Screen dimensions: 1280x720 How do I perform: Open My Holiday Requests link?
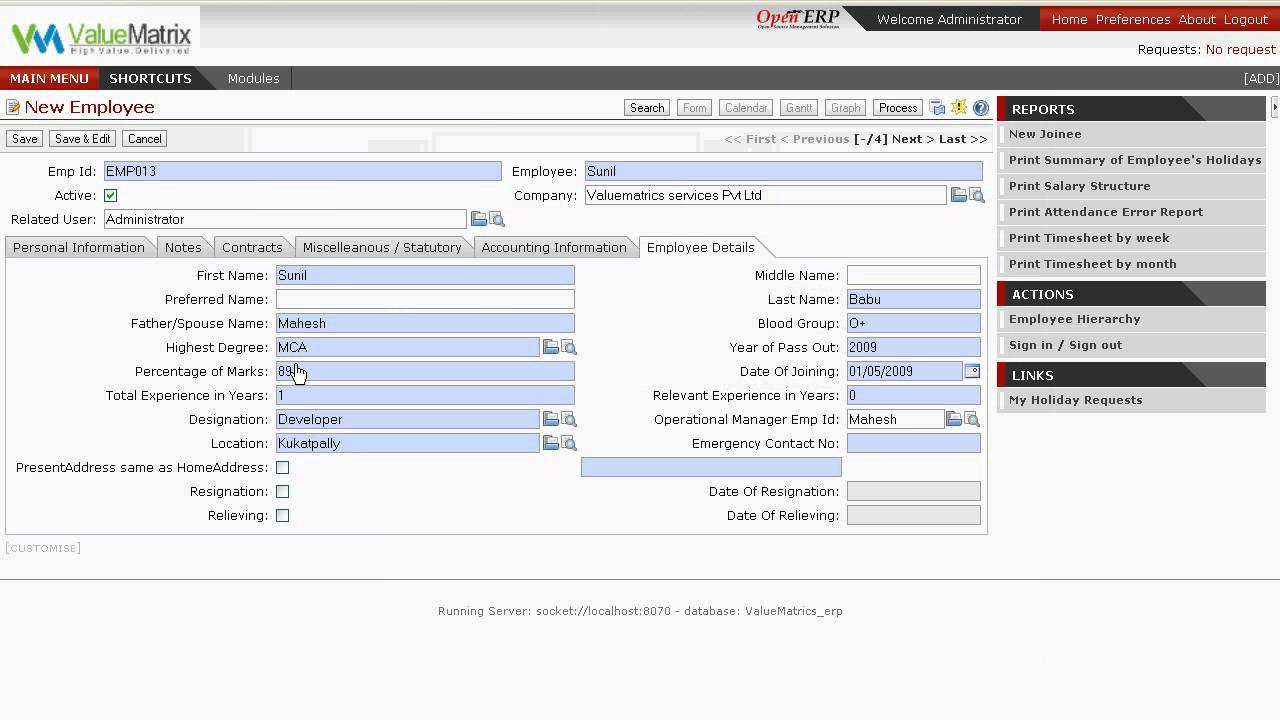click(x=1075, y=400)
